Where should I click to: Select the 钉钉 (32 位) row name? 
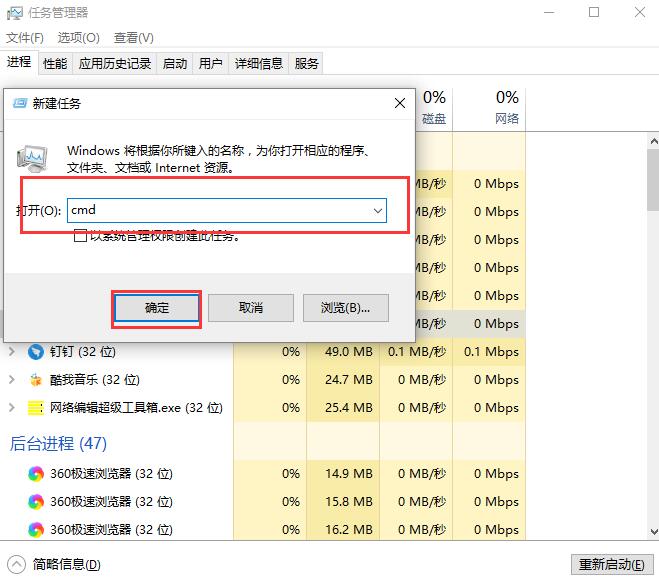[x=83, y=351]
